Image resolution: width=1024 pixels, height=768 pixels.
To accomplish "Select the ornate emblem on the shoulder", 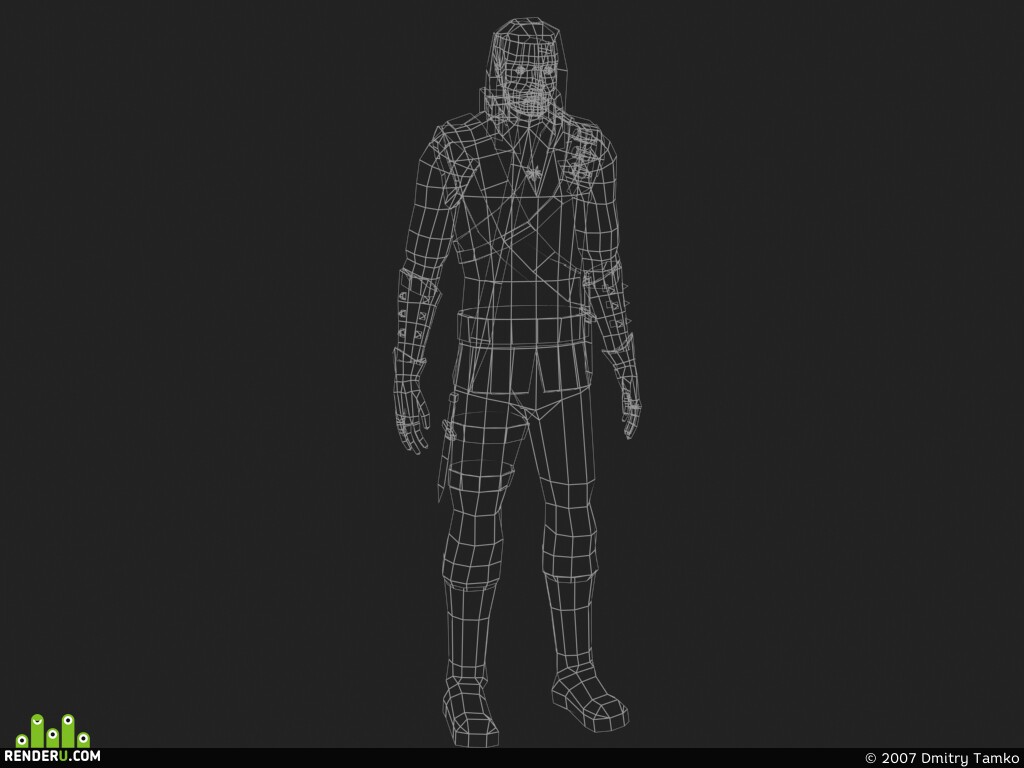I will coord(580,159).
